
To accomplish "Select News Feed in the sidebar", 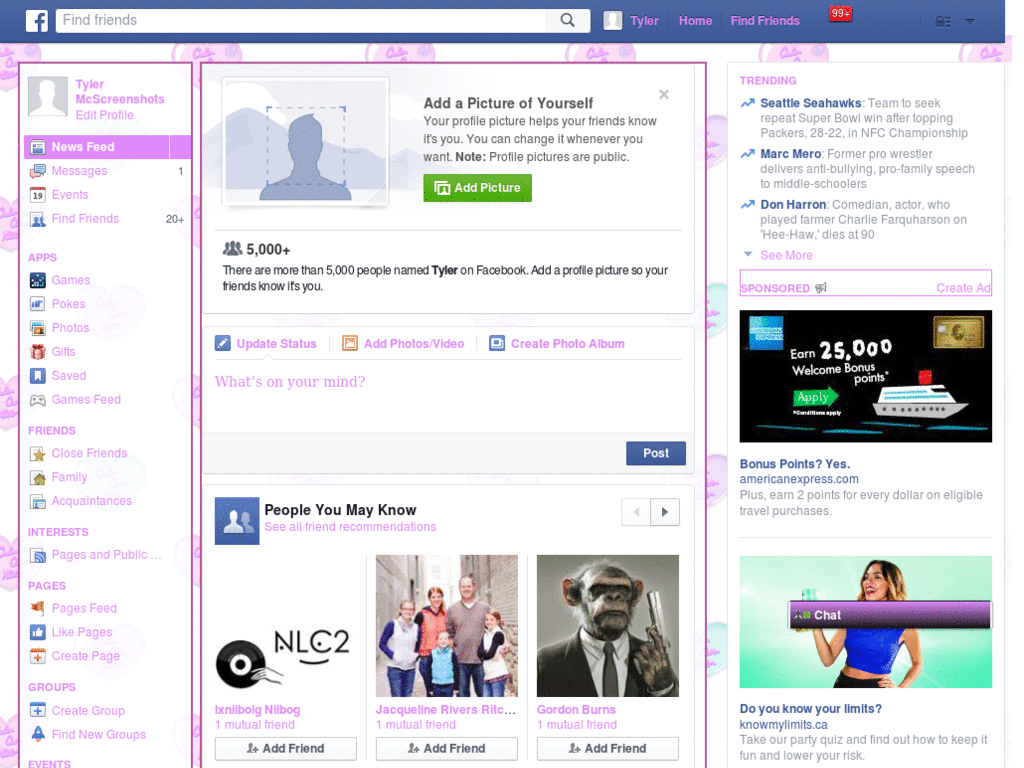I will coord(108,147).
